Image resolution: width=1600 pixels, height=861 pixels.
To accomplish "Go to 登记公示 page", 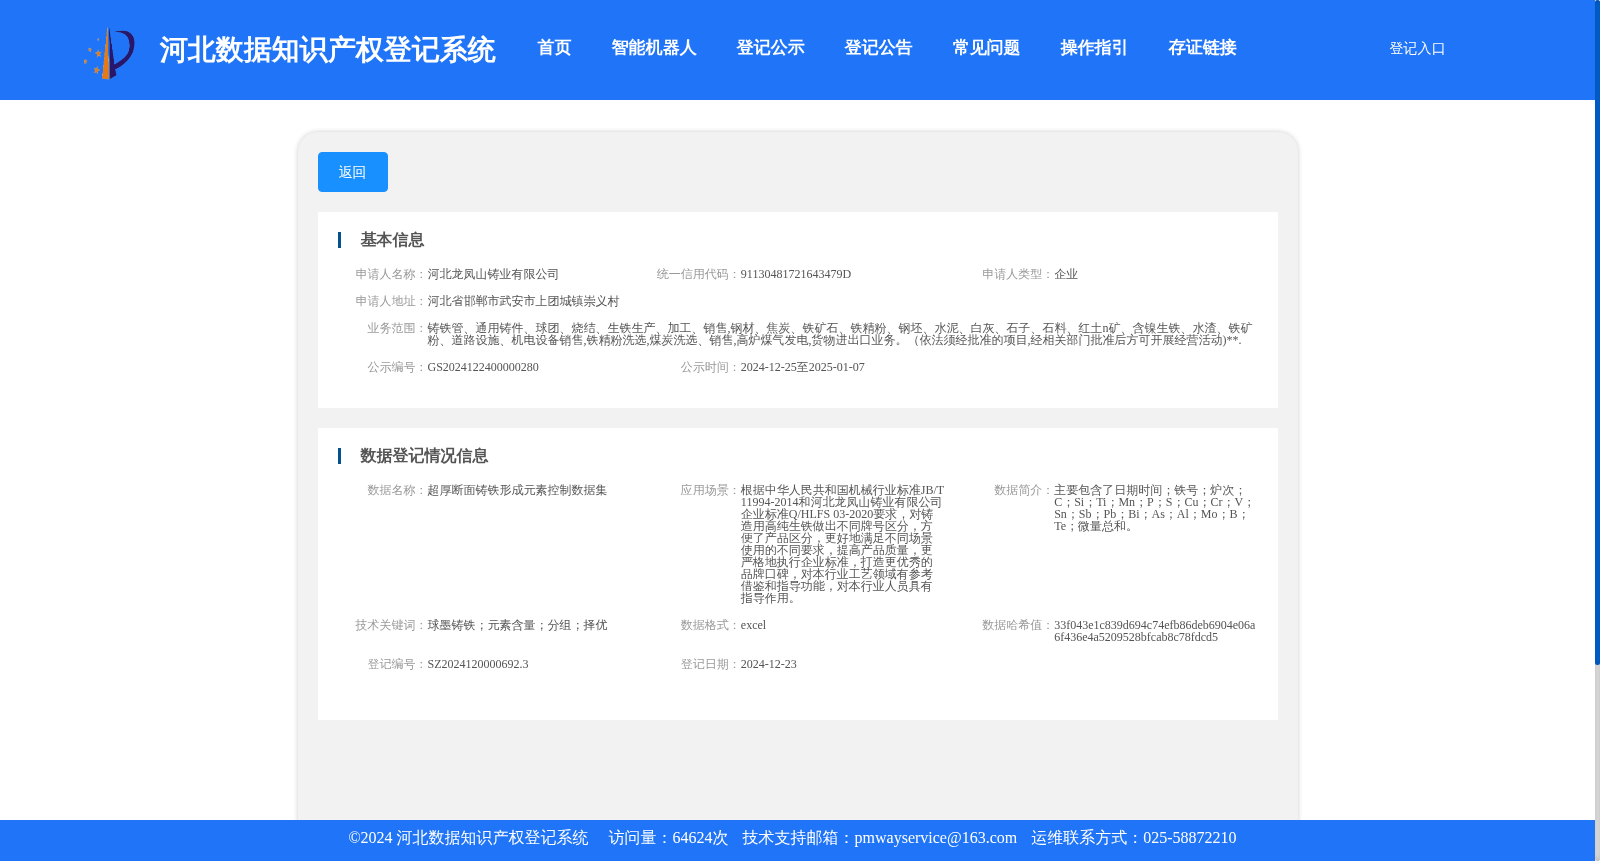I will tap(770, 48).
